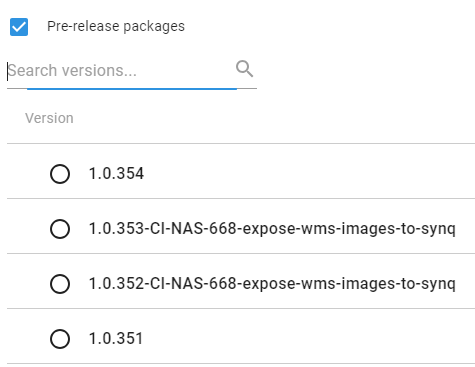The height and width of the screenshot is (367, 475).
Task: Select the radio button for 1.0.352-CI-NAS-668
Action: coord(60,284)
